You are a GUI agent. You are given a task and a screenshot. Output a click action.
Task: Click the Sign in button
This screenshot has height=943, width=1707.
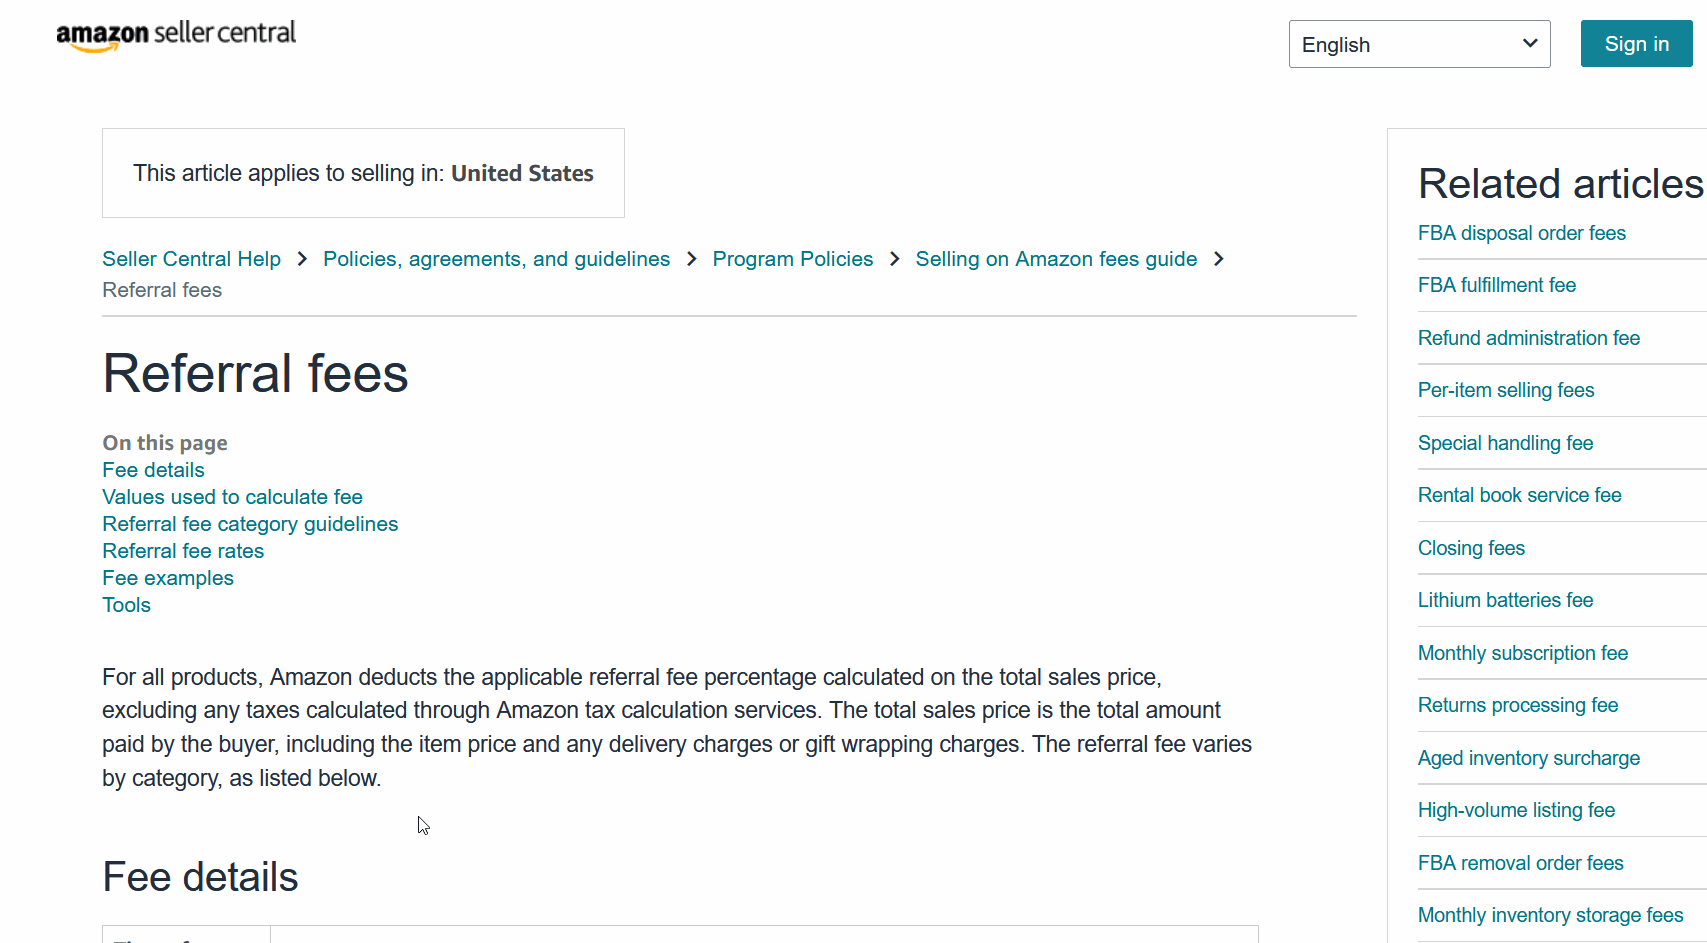pyautogui.click(x=1636, y=44)
